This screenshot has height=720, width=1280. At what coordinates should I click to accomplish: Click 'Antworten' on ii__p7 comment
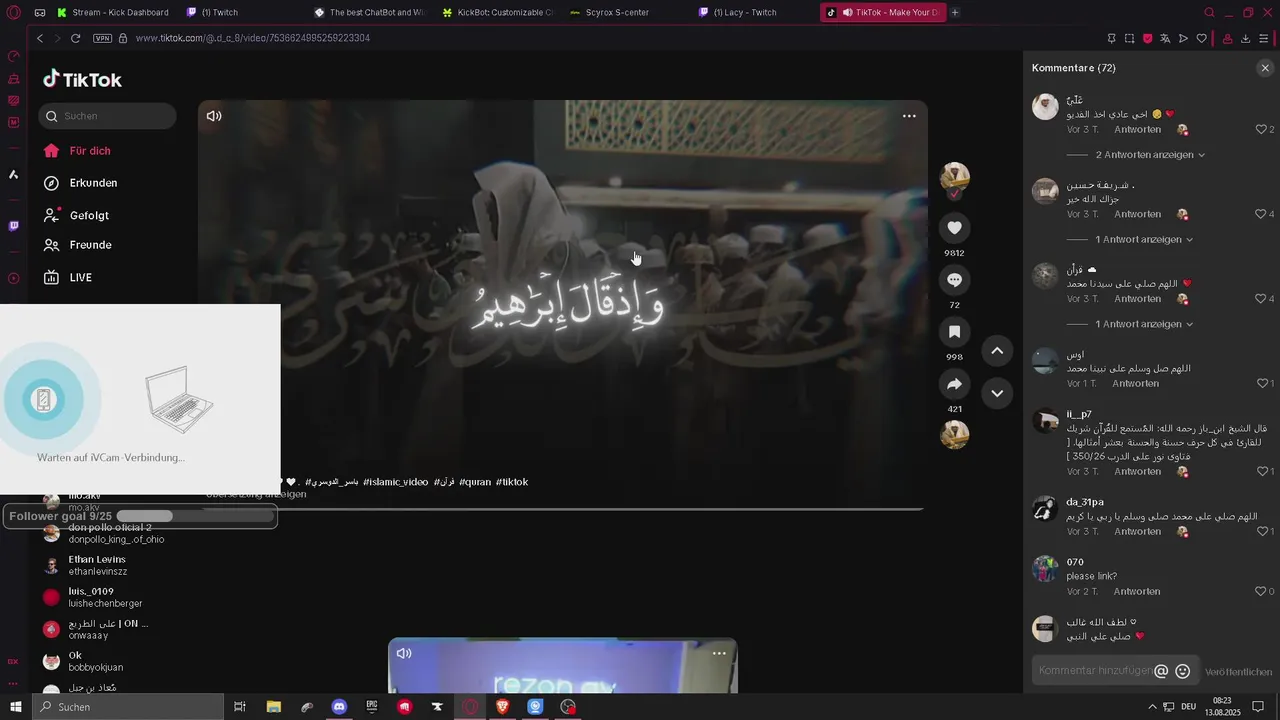tap(1137, 471)
